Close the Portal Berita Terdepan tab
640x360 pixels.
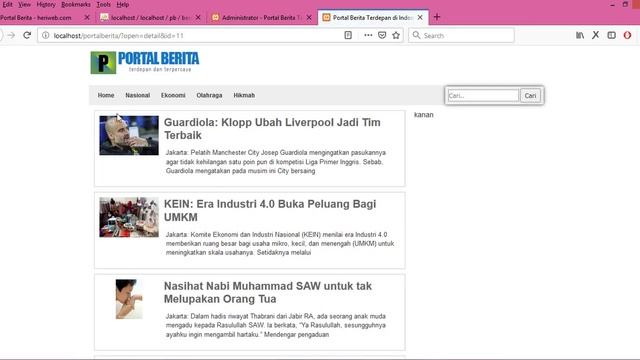click(420, 18)
